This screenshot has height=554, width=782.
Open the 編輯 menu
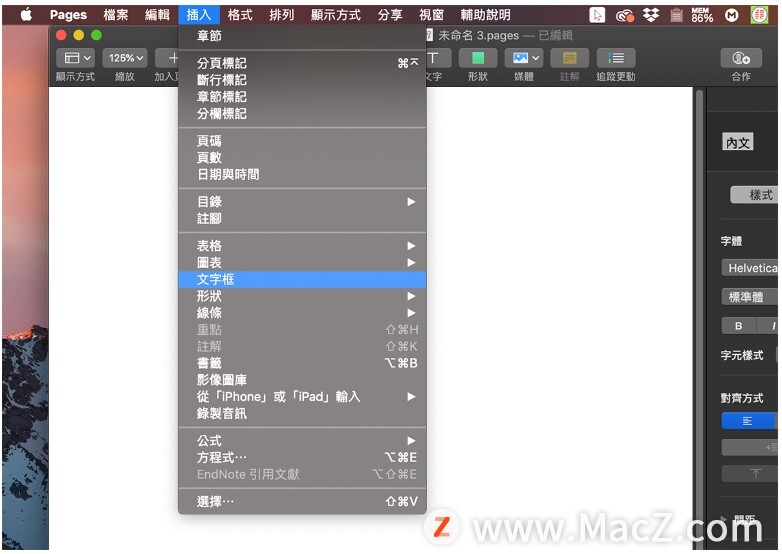(x=157, y=15)
